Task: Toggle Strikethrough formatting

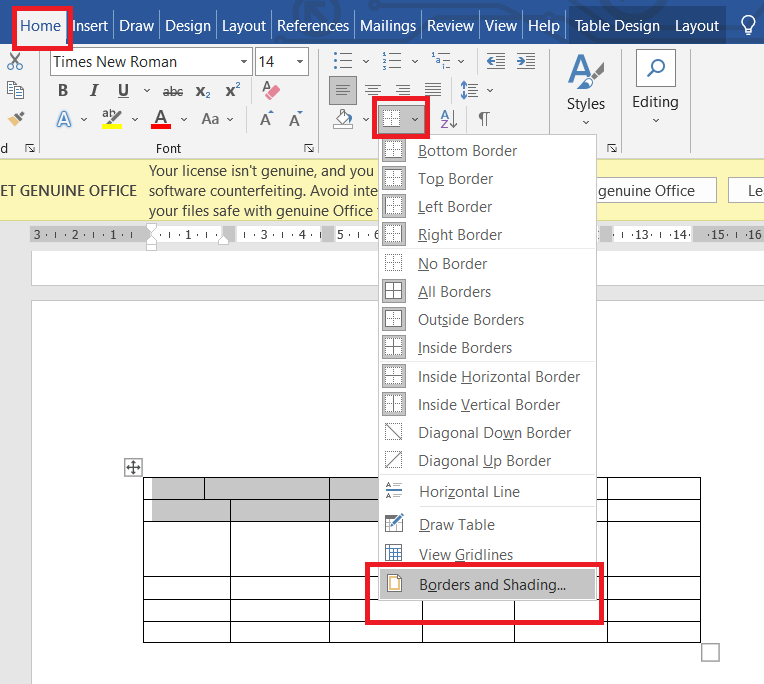Action: 173,91
